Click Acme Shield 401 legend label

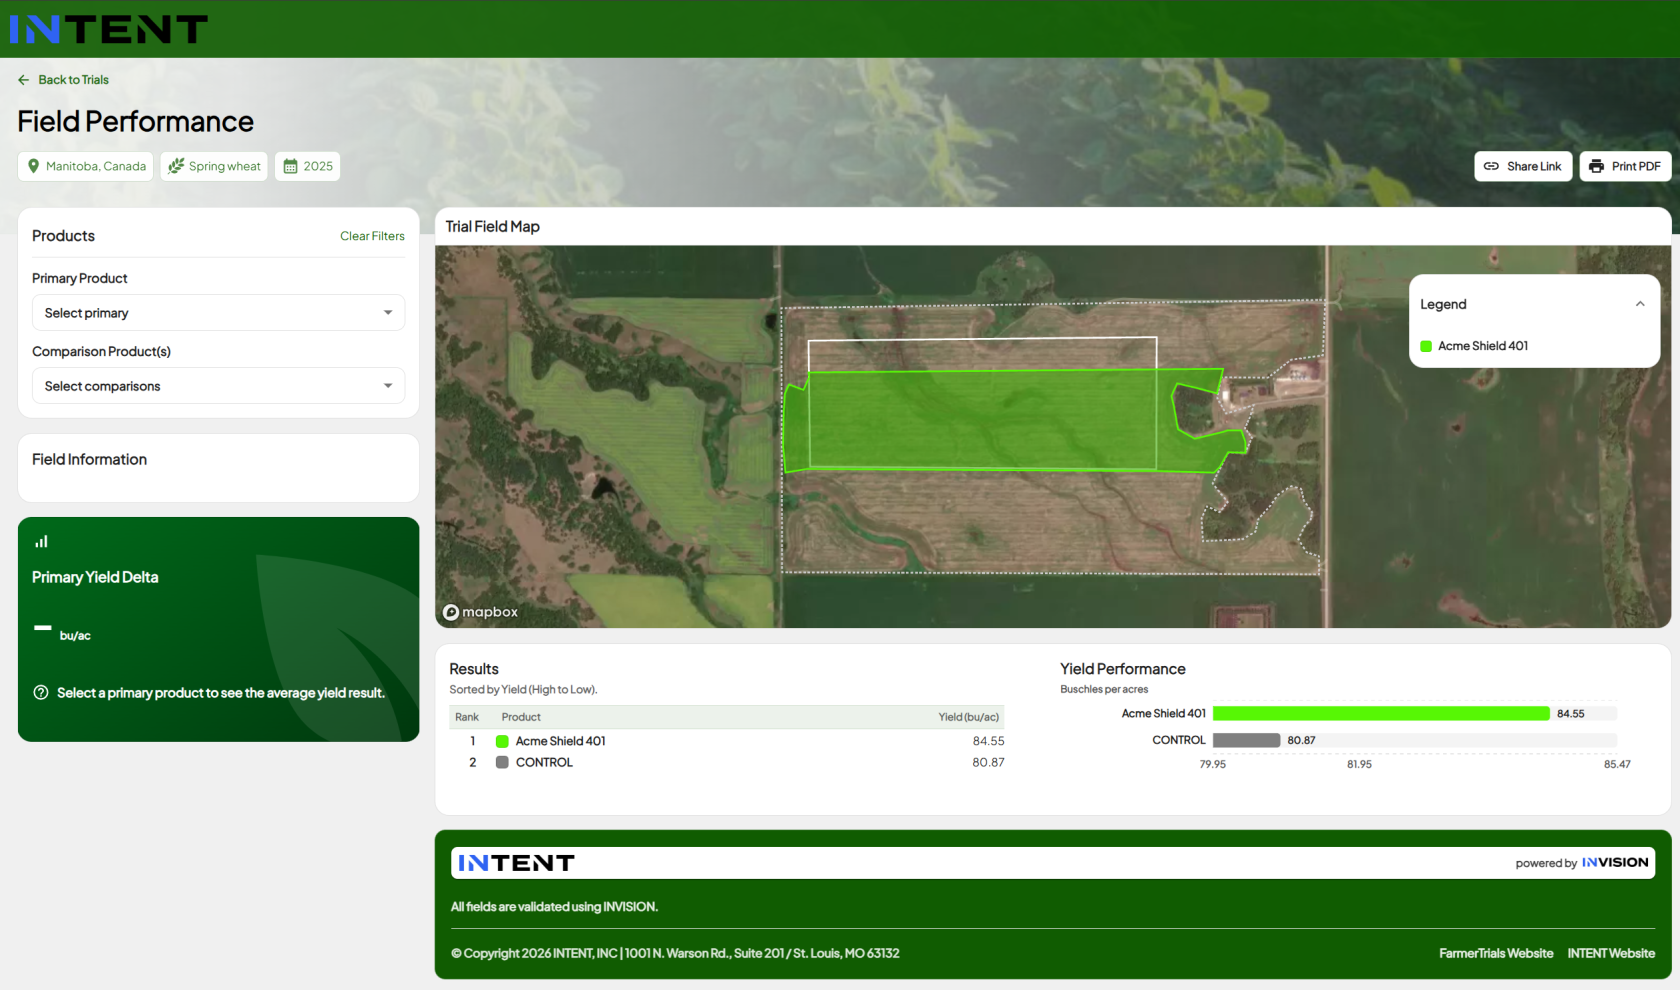tap(1483, 346)
